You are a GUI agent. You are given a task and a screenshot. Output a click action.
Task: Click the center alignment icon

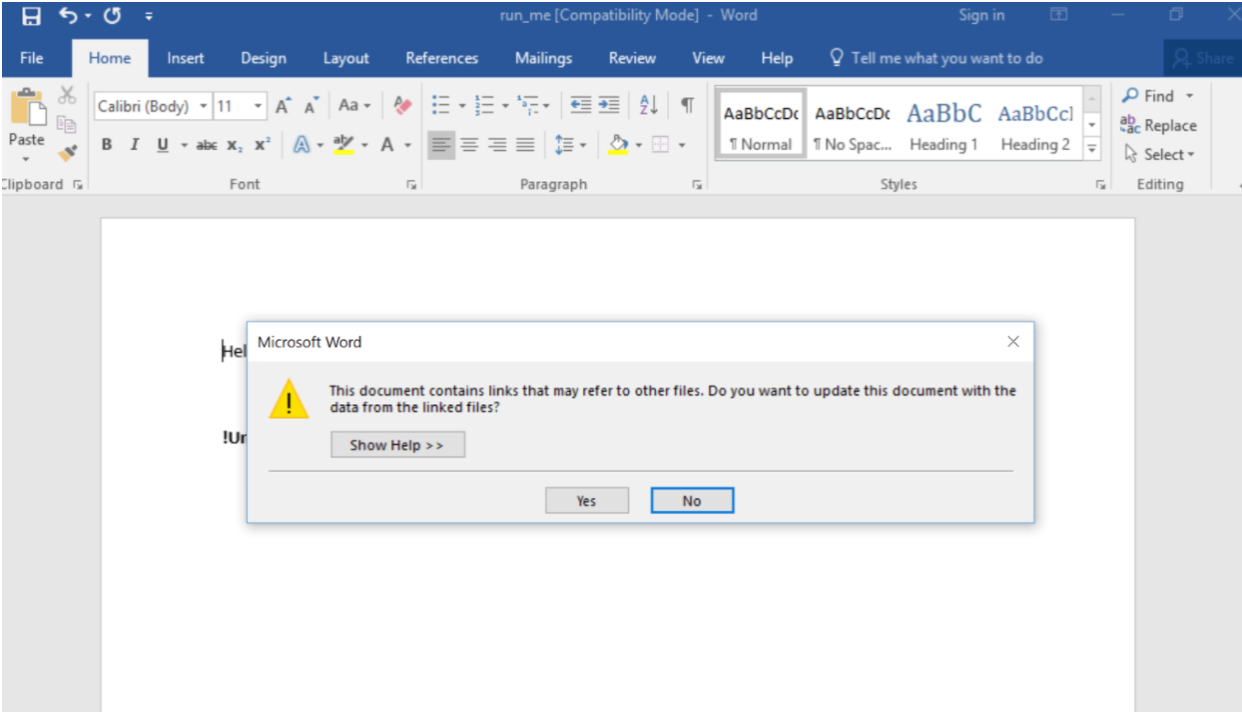(470, 144)
